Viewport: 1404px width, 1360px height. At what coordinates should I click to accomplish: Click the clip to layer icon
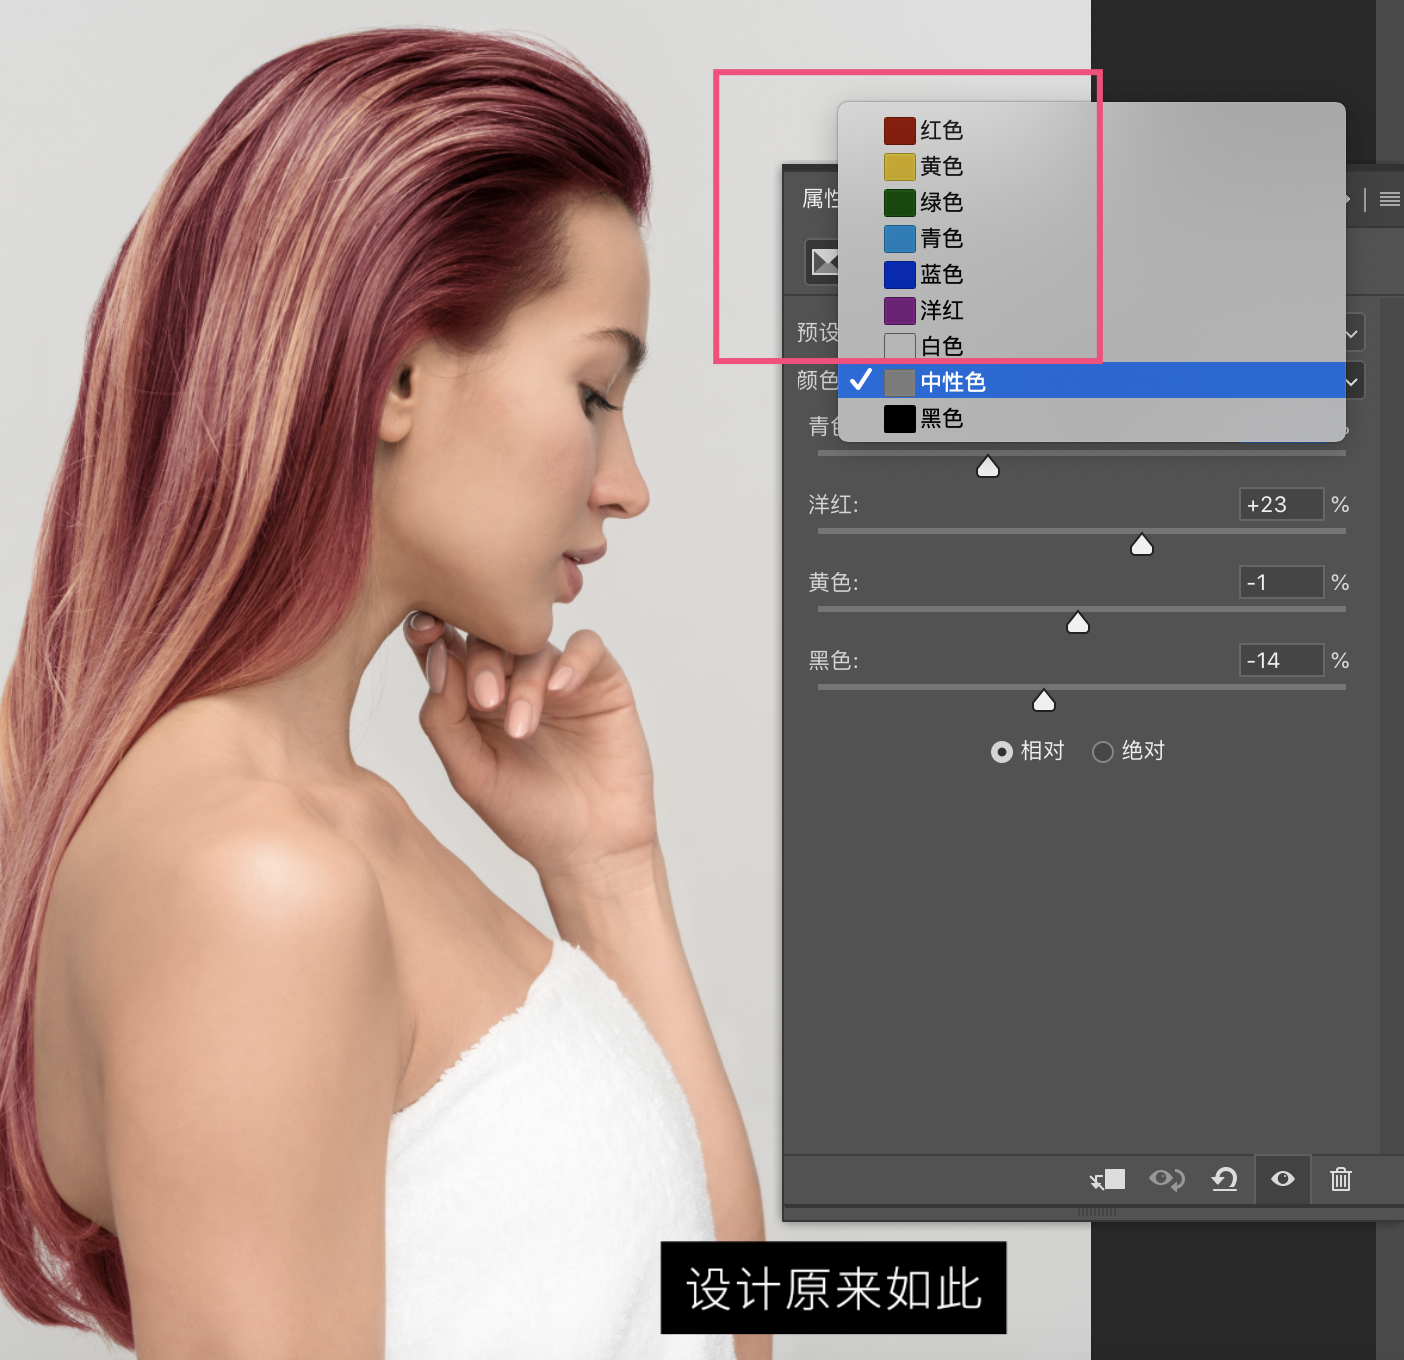click(1107, 1180)
